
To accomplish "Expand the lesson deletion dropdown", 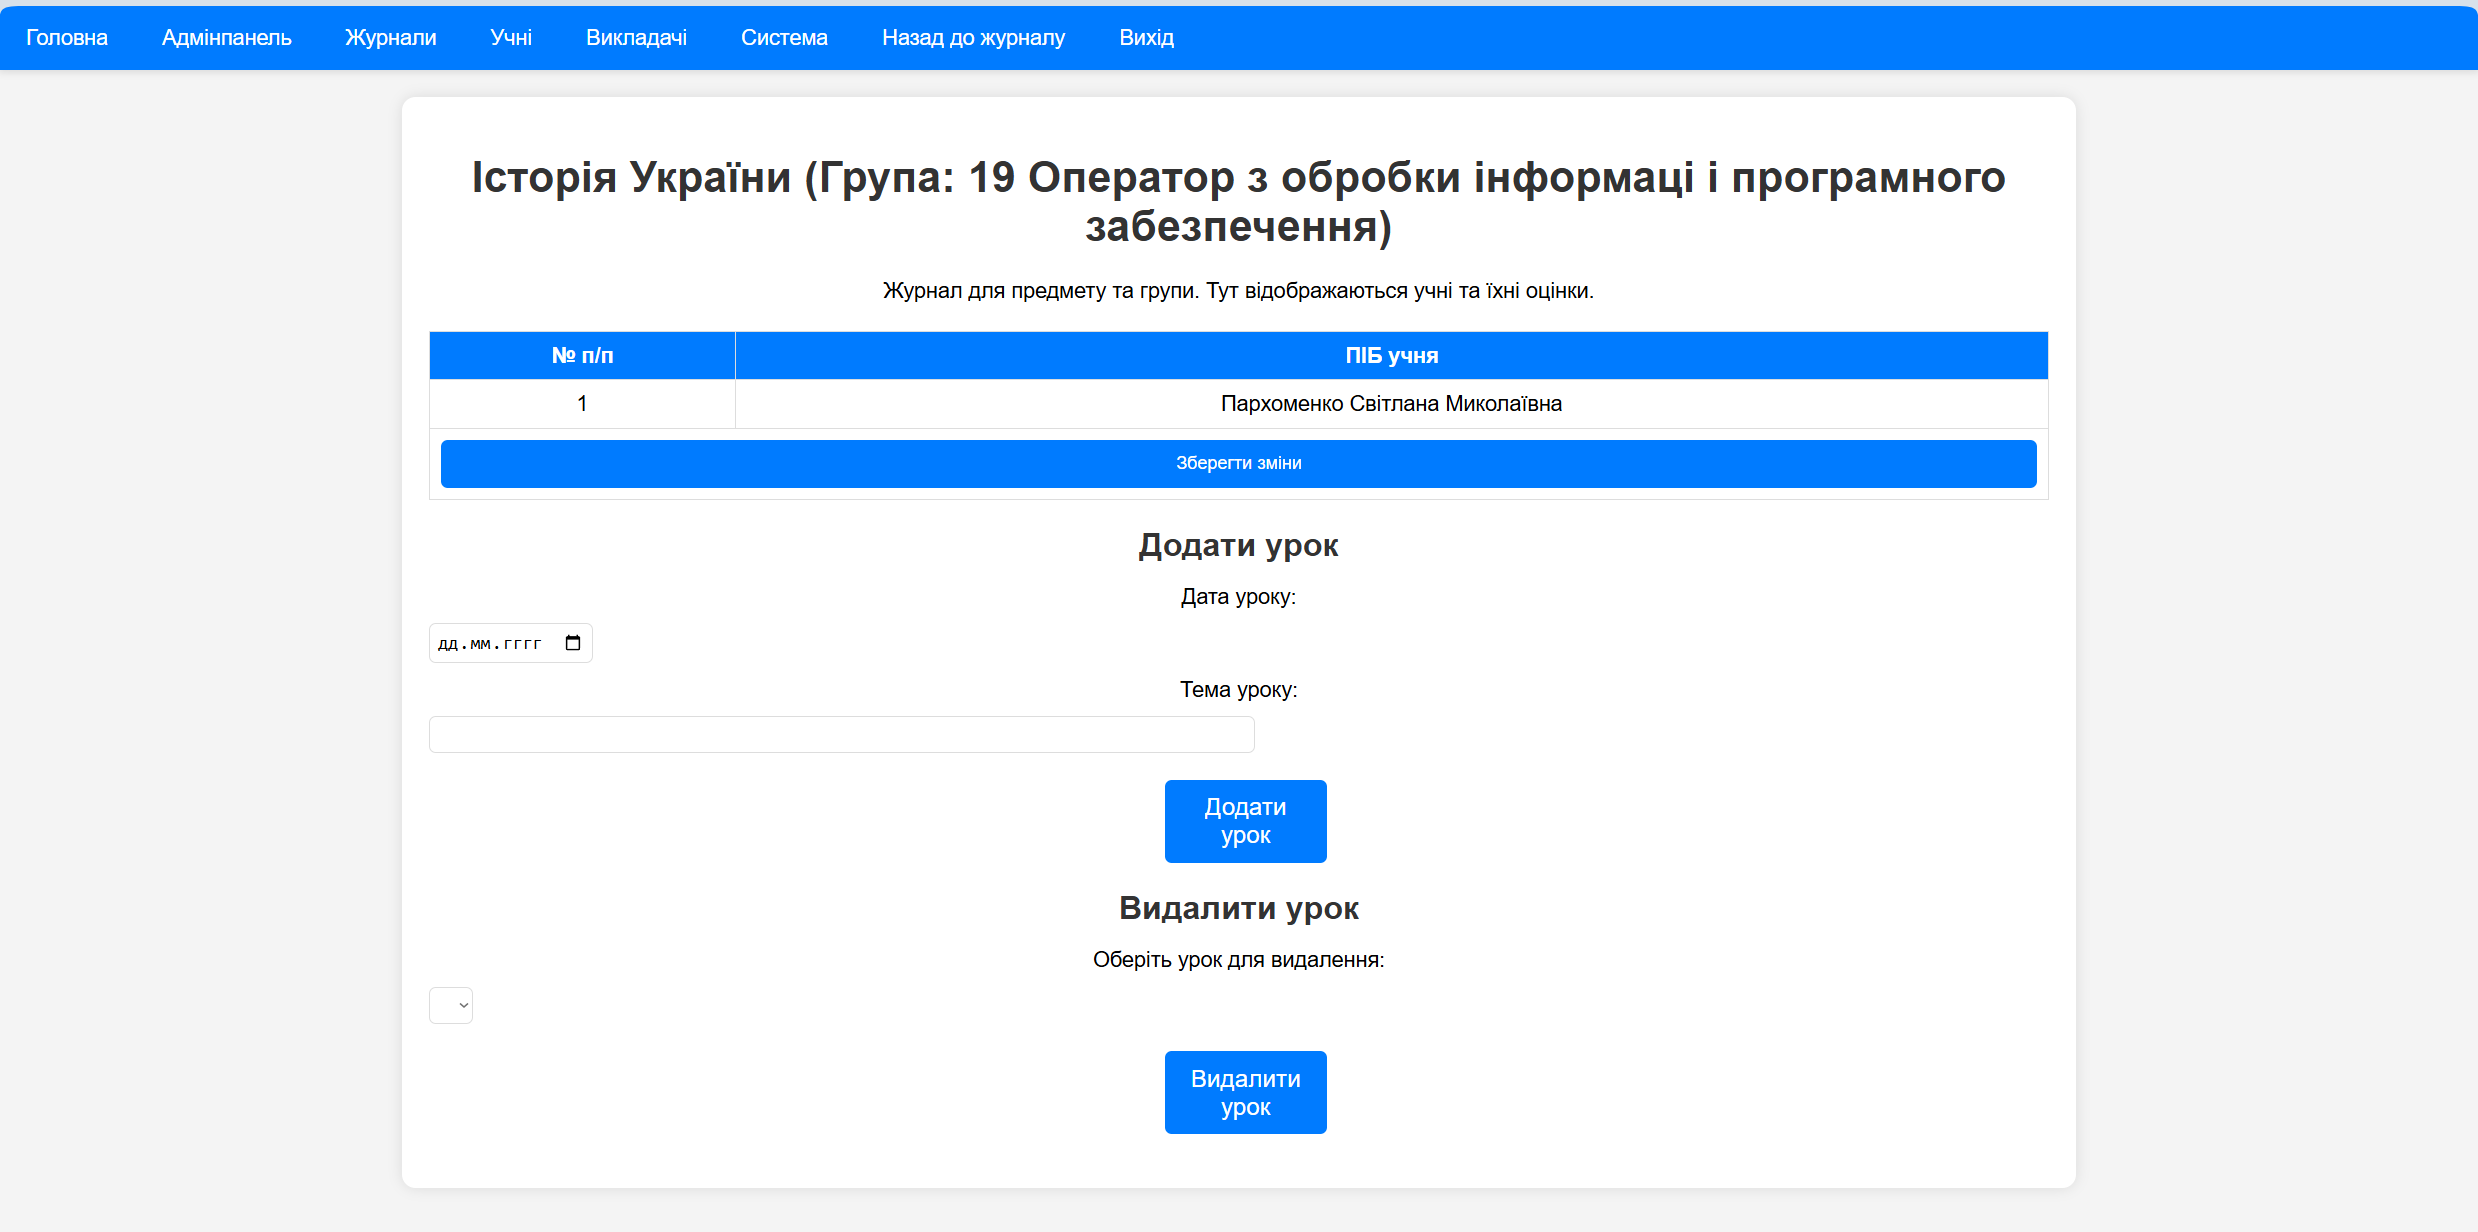I will (x=451, y=1005).
